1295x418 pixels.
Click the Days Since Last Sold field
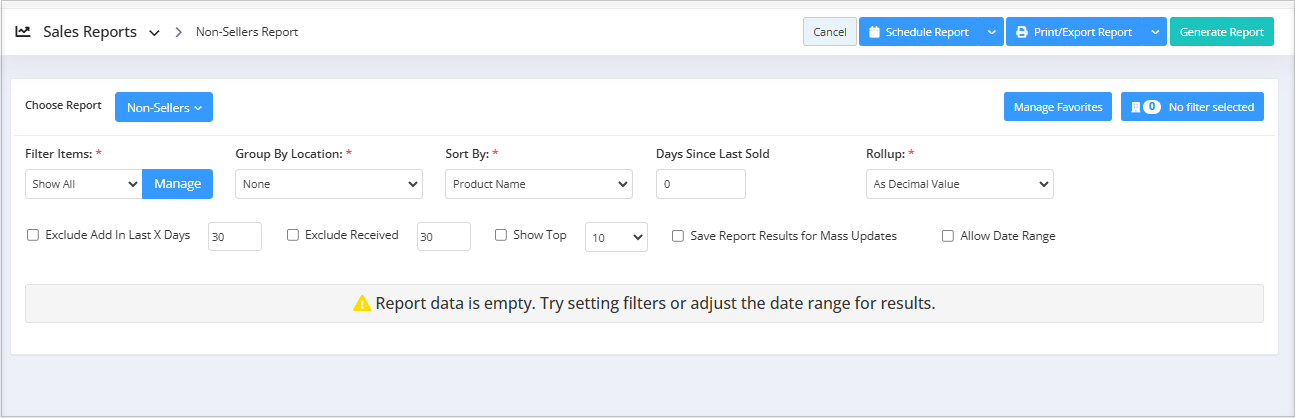coord(700,184)
